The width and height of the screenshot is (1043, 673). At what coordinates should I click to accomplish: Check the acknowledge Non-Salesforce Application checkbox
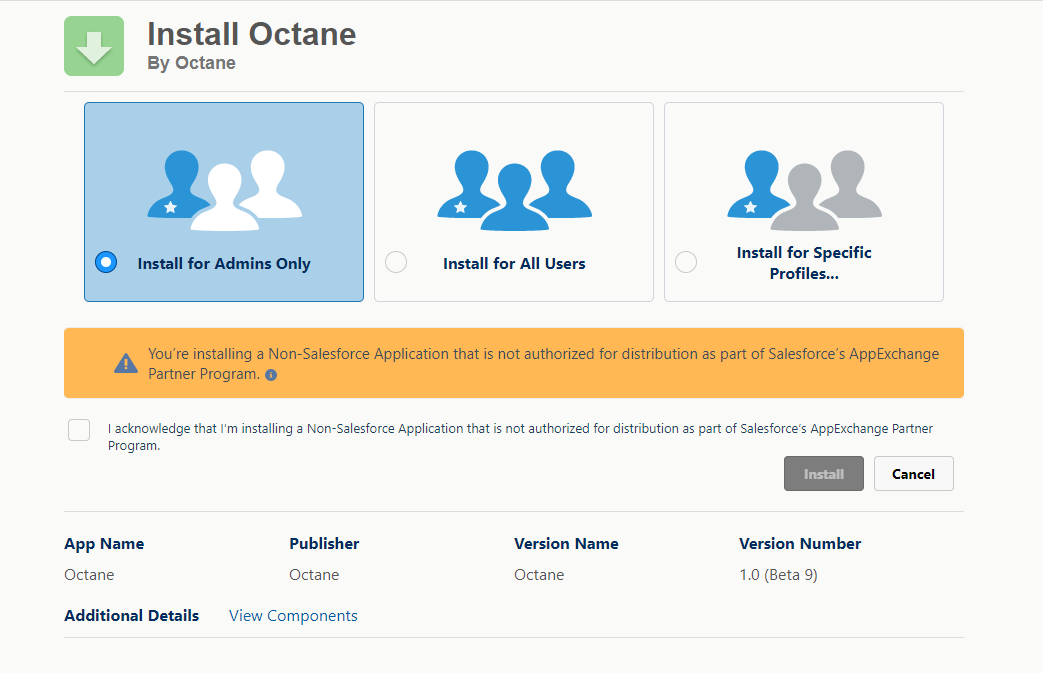click(x=79, y=430)
